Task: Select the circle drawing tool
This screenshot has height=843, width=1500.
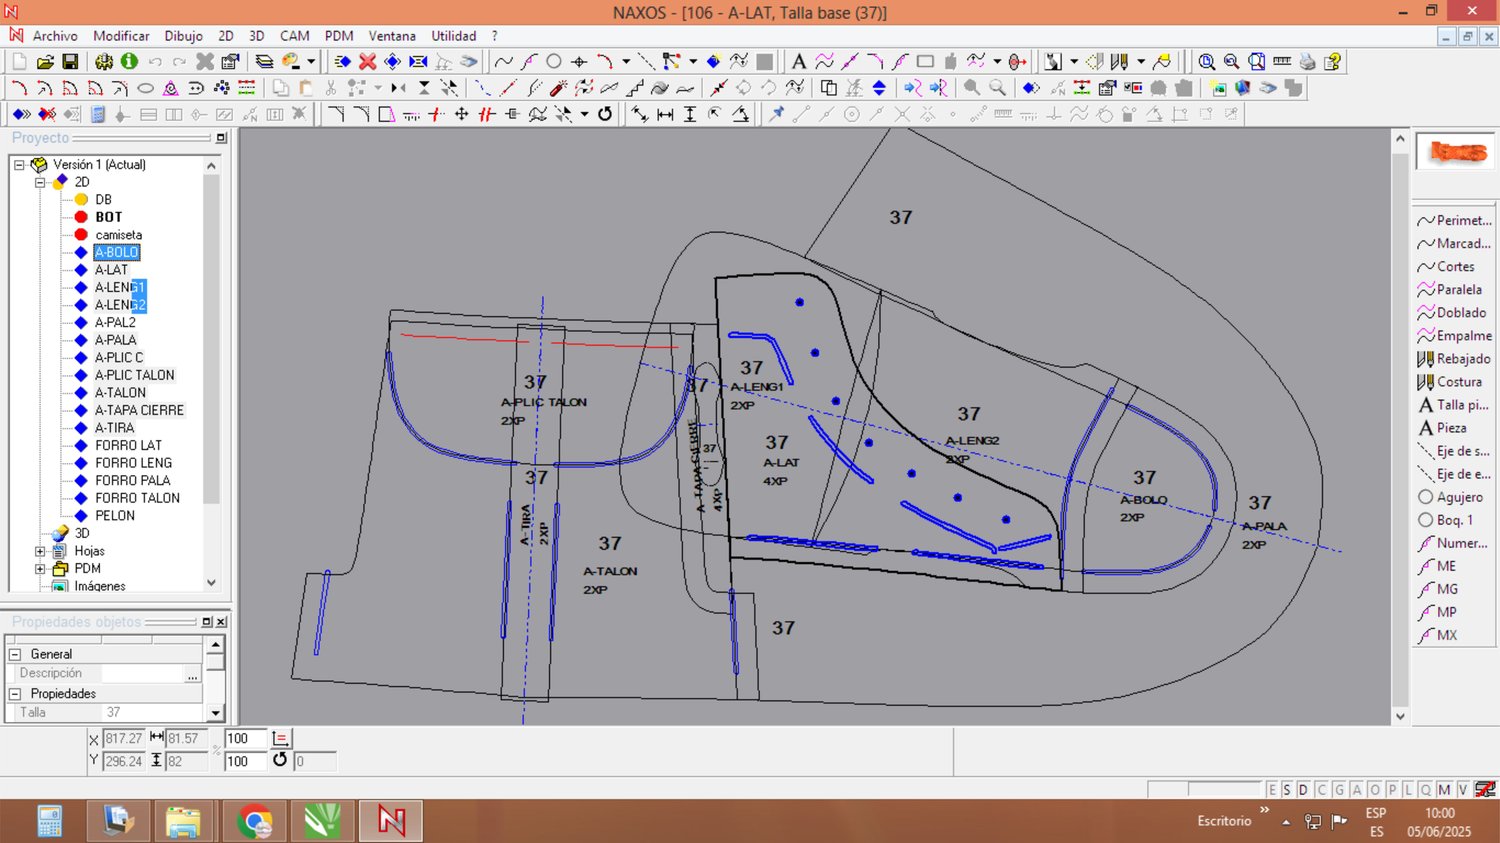Action: click(x=554, y=62)
